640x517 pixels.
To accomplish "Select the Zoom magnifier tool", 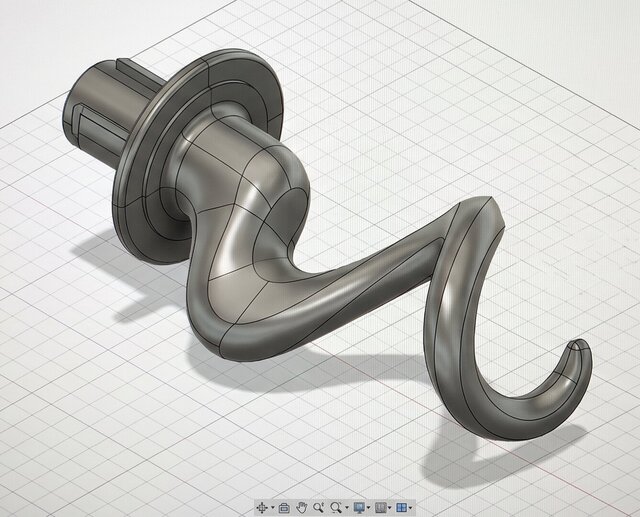I will (319, 508).
